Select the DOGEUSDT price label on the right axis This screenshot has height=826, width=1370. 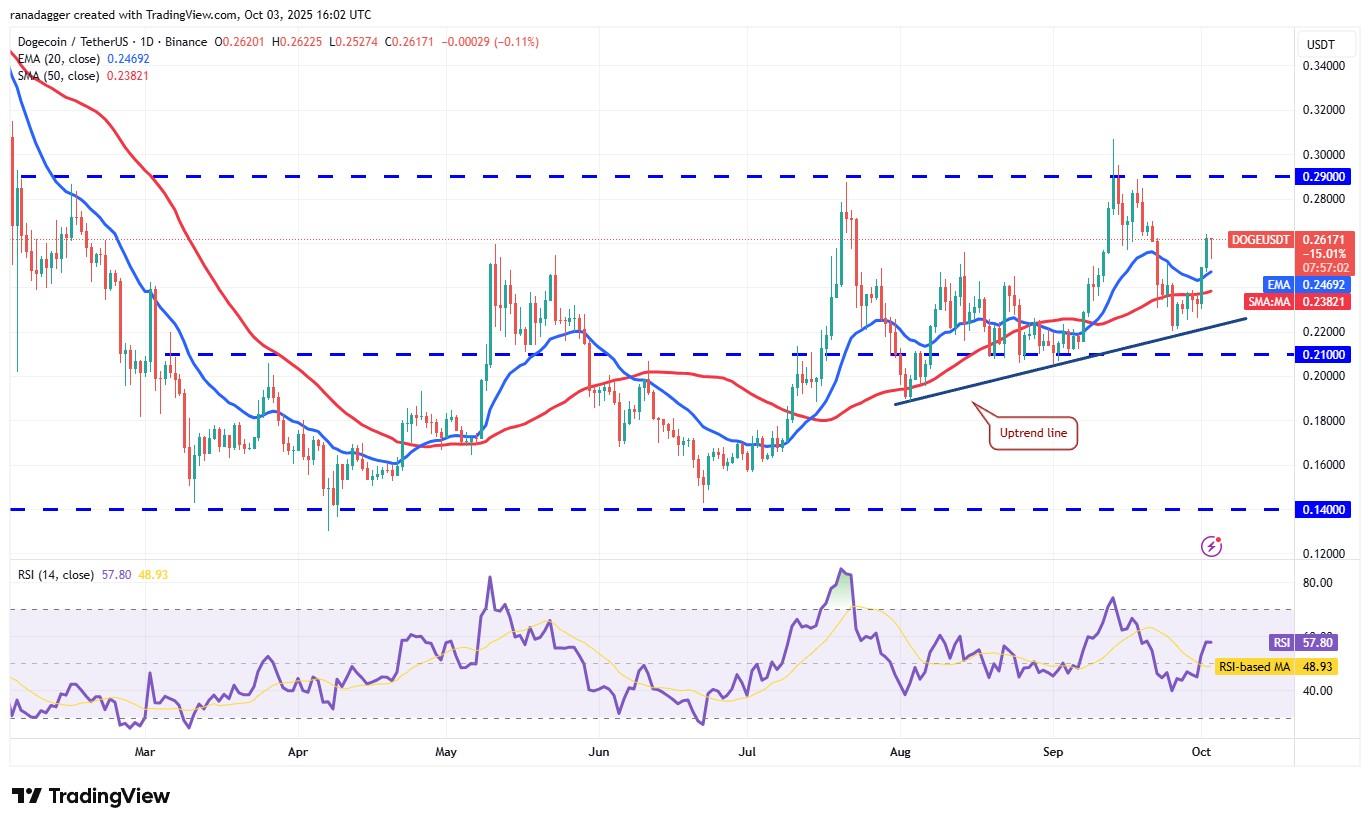[x=1260, y=240]
